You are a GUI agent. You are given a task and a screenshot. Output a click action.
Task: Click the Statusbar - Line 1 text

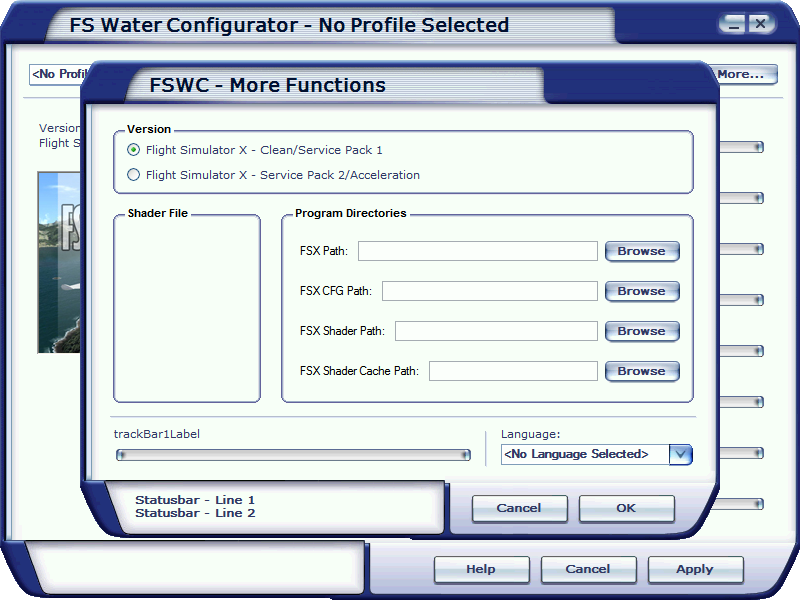pos(195,500)
